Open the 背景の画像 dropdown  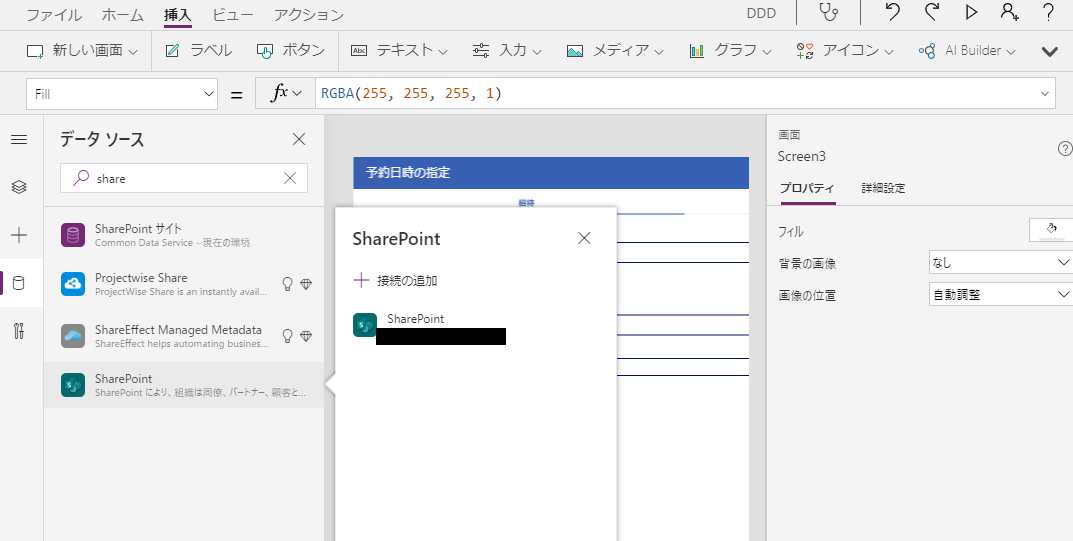coord(1000,262)
